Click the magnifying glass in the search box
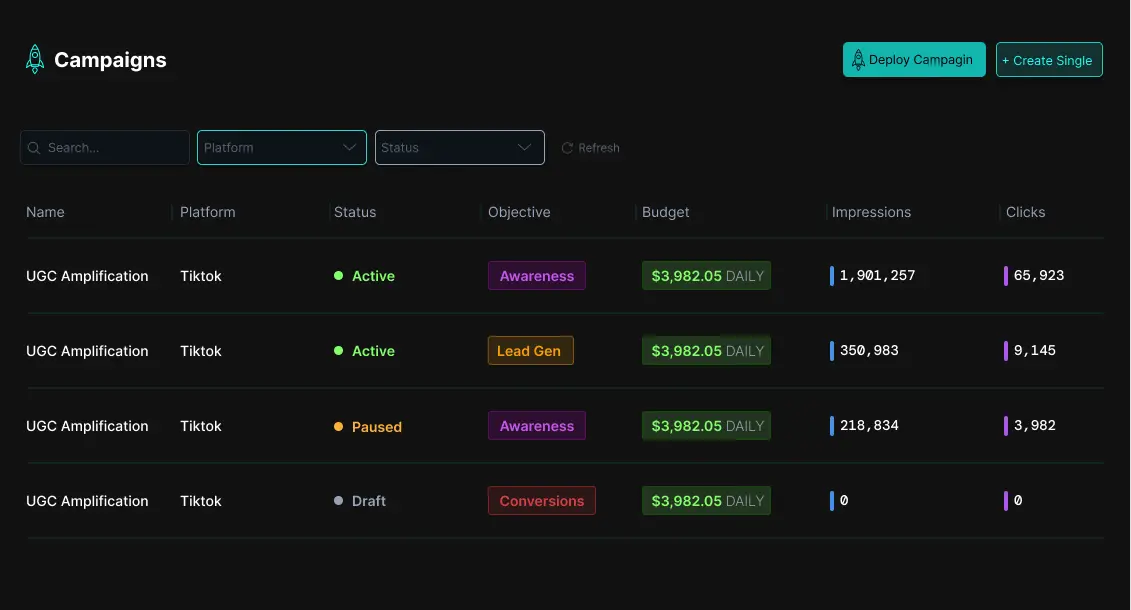Screen dimensions: 1131x610 34,147
